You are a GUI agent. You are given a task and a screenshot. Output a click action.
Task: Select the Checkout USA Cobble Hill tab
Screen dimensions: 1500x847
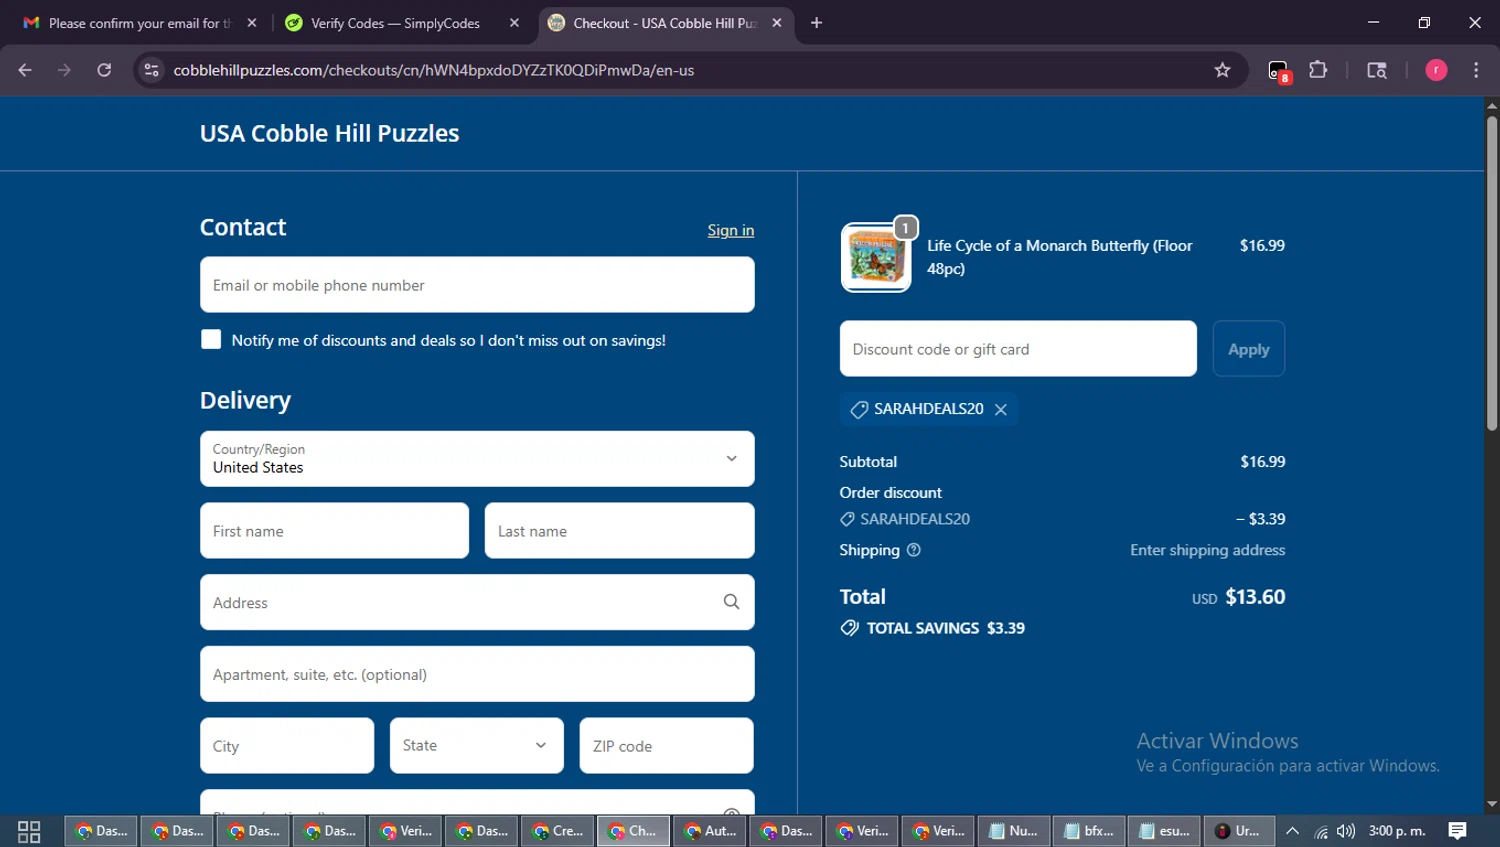(x=665, y=23)
